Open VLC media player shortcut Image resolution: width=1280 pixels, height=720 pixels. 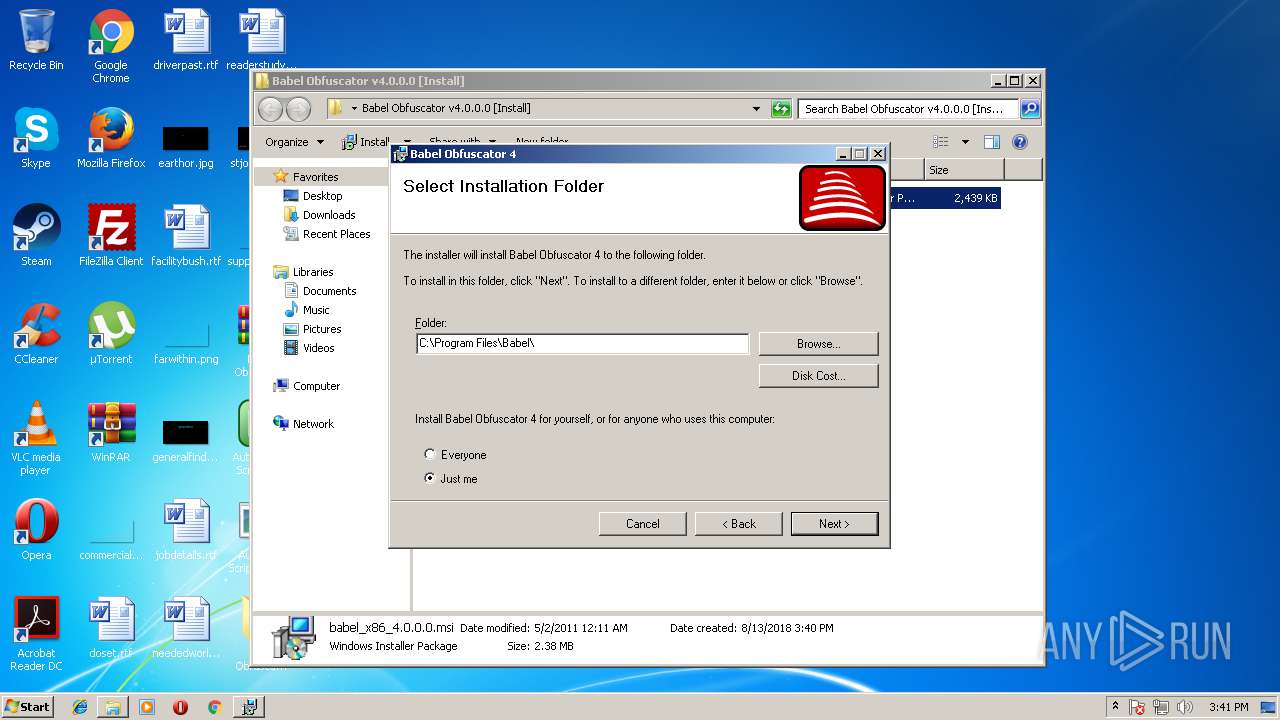pos(36,439)
